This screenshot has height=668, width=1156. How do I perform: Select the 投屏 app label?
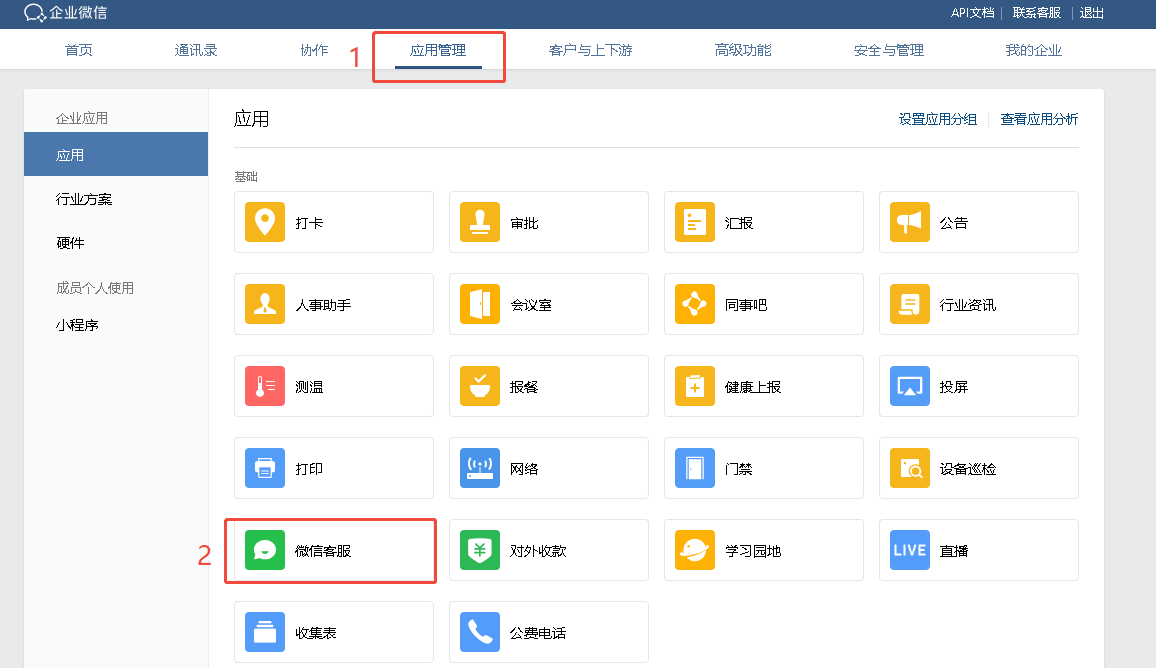(x=953, y=386)
